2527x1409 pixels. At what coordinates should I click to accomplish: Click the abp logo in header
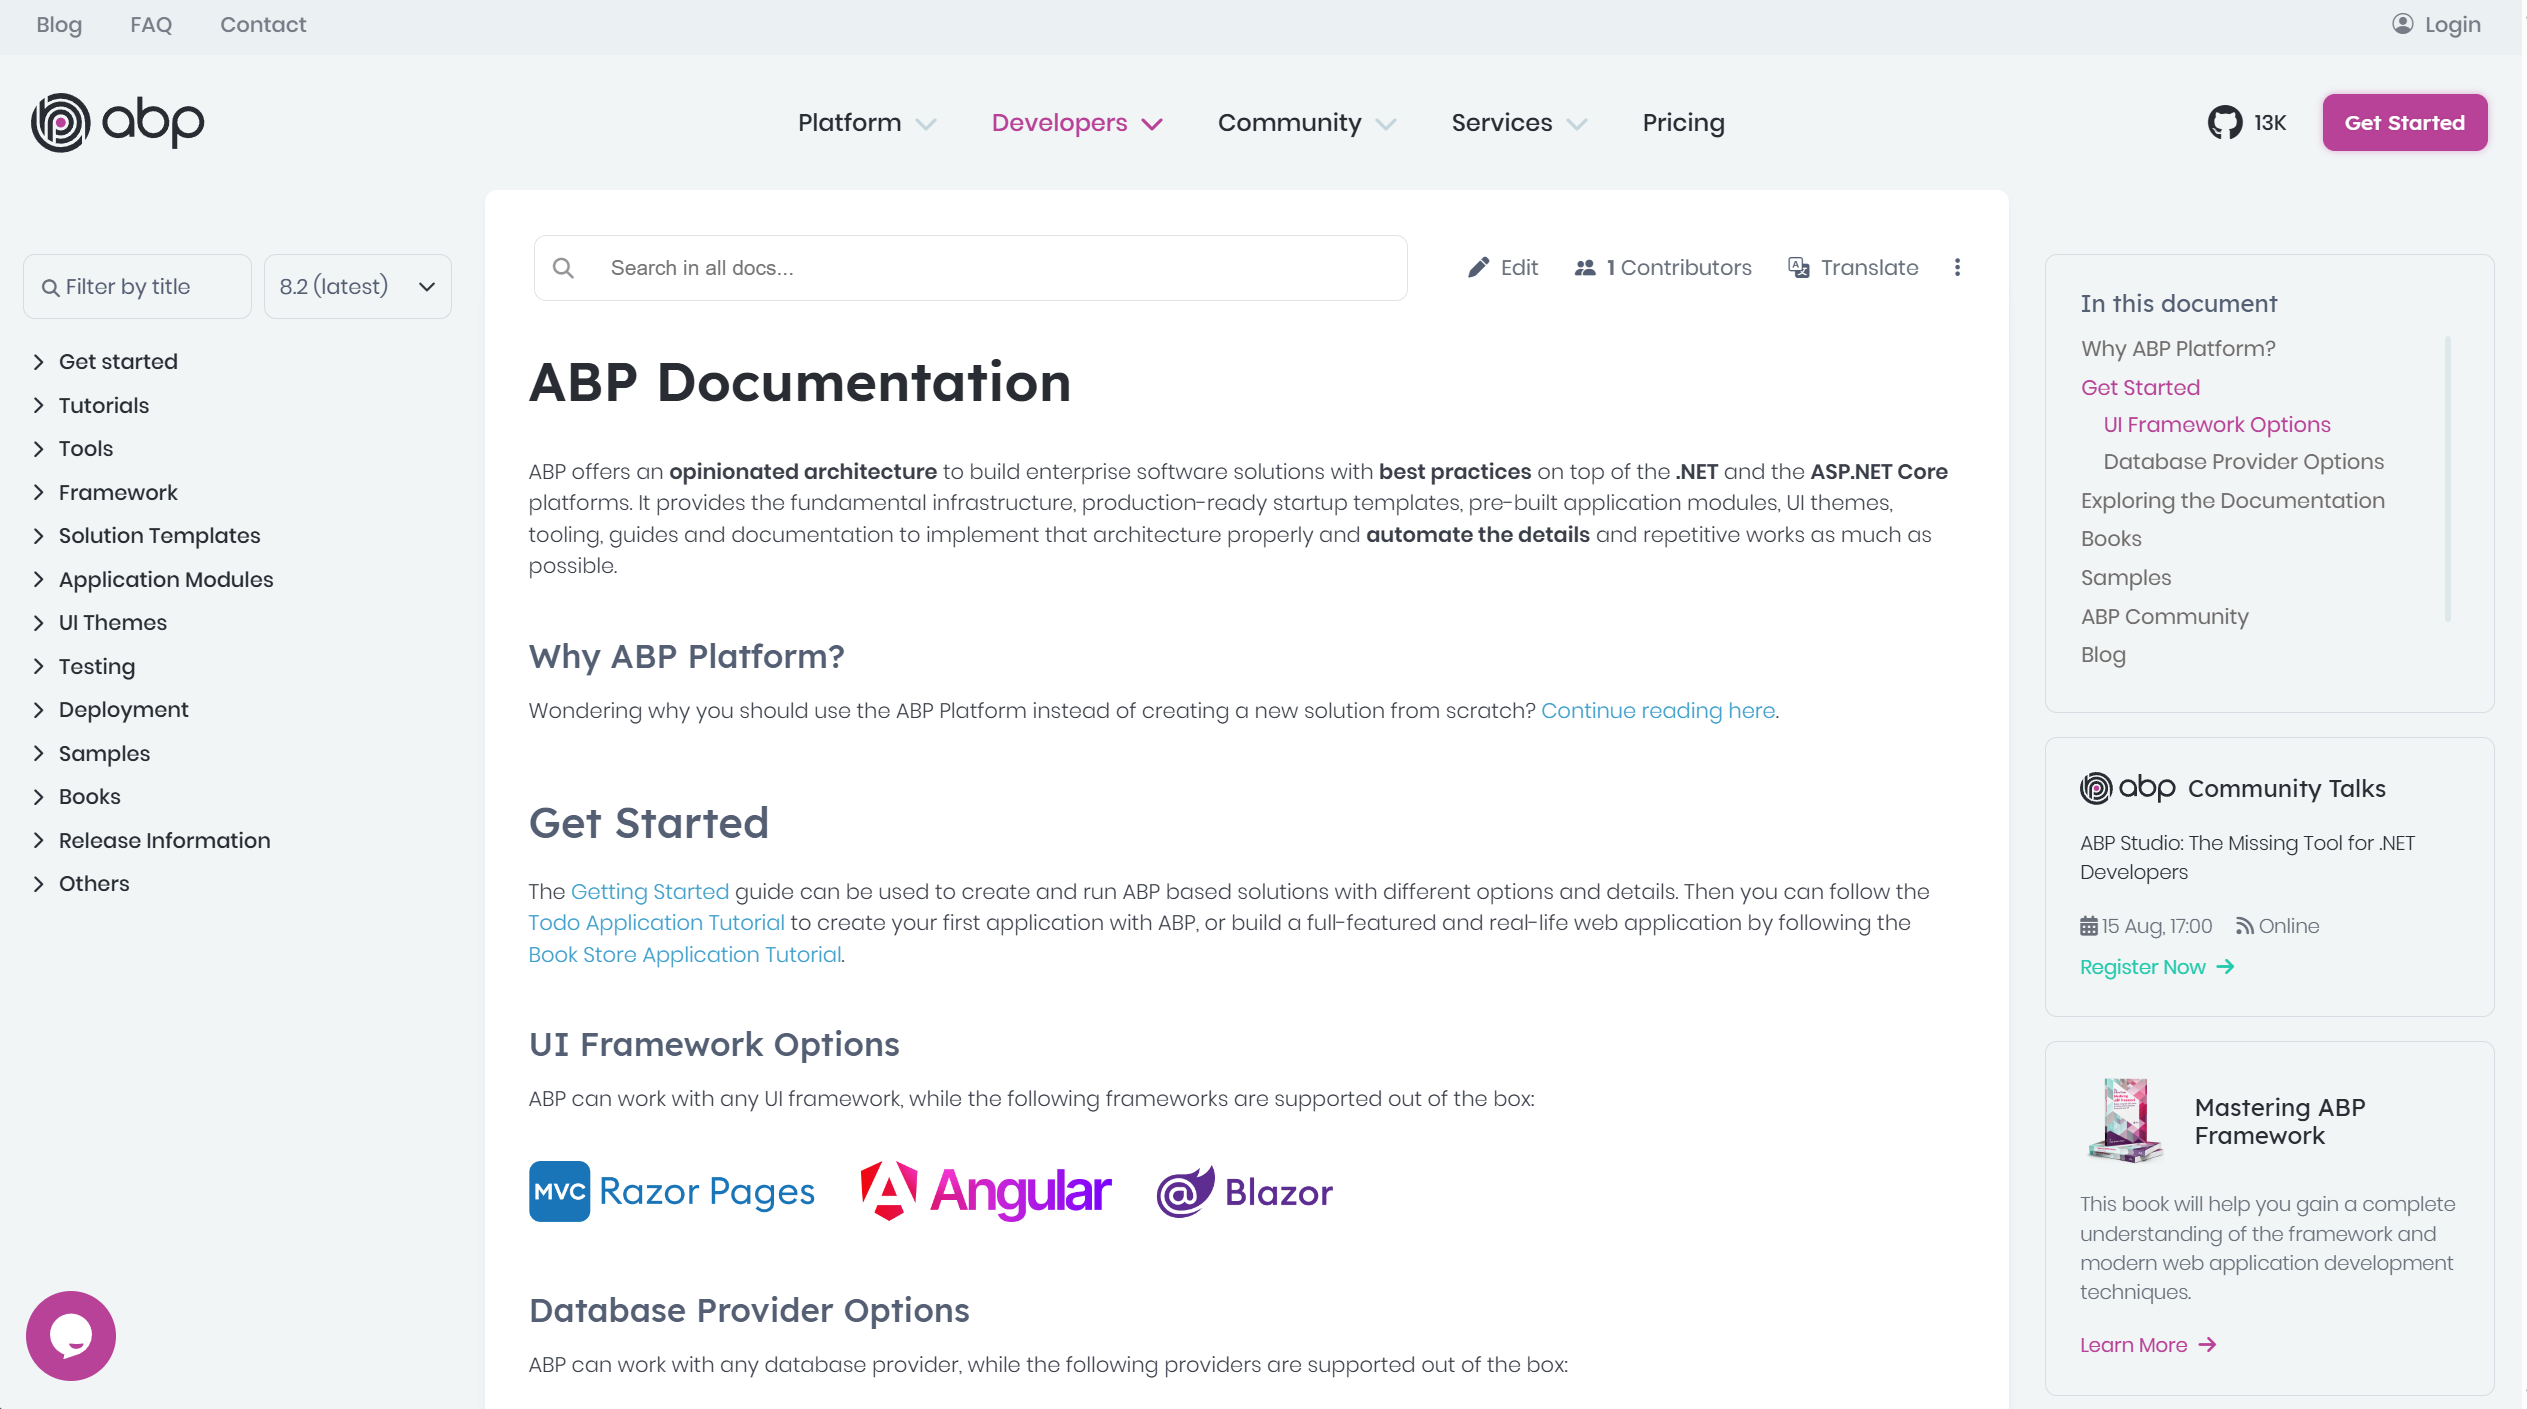pos(117,122)
